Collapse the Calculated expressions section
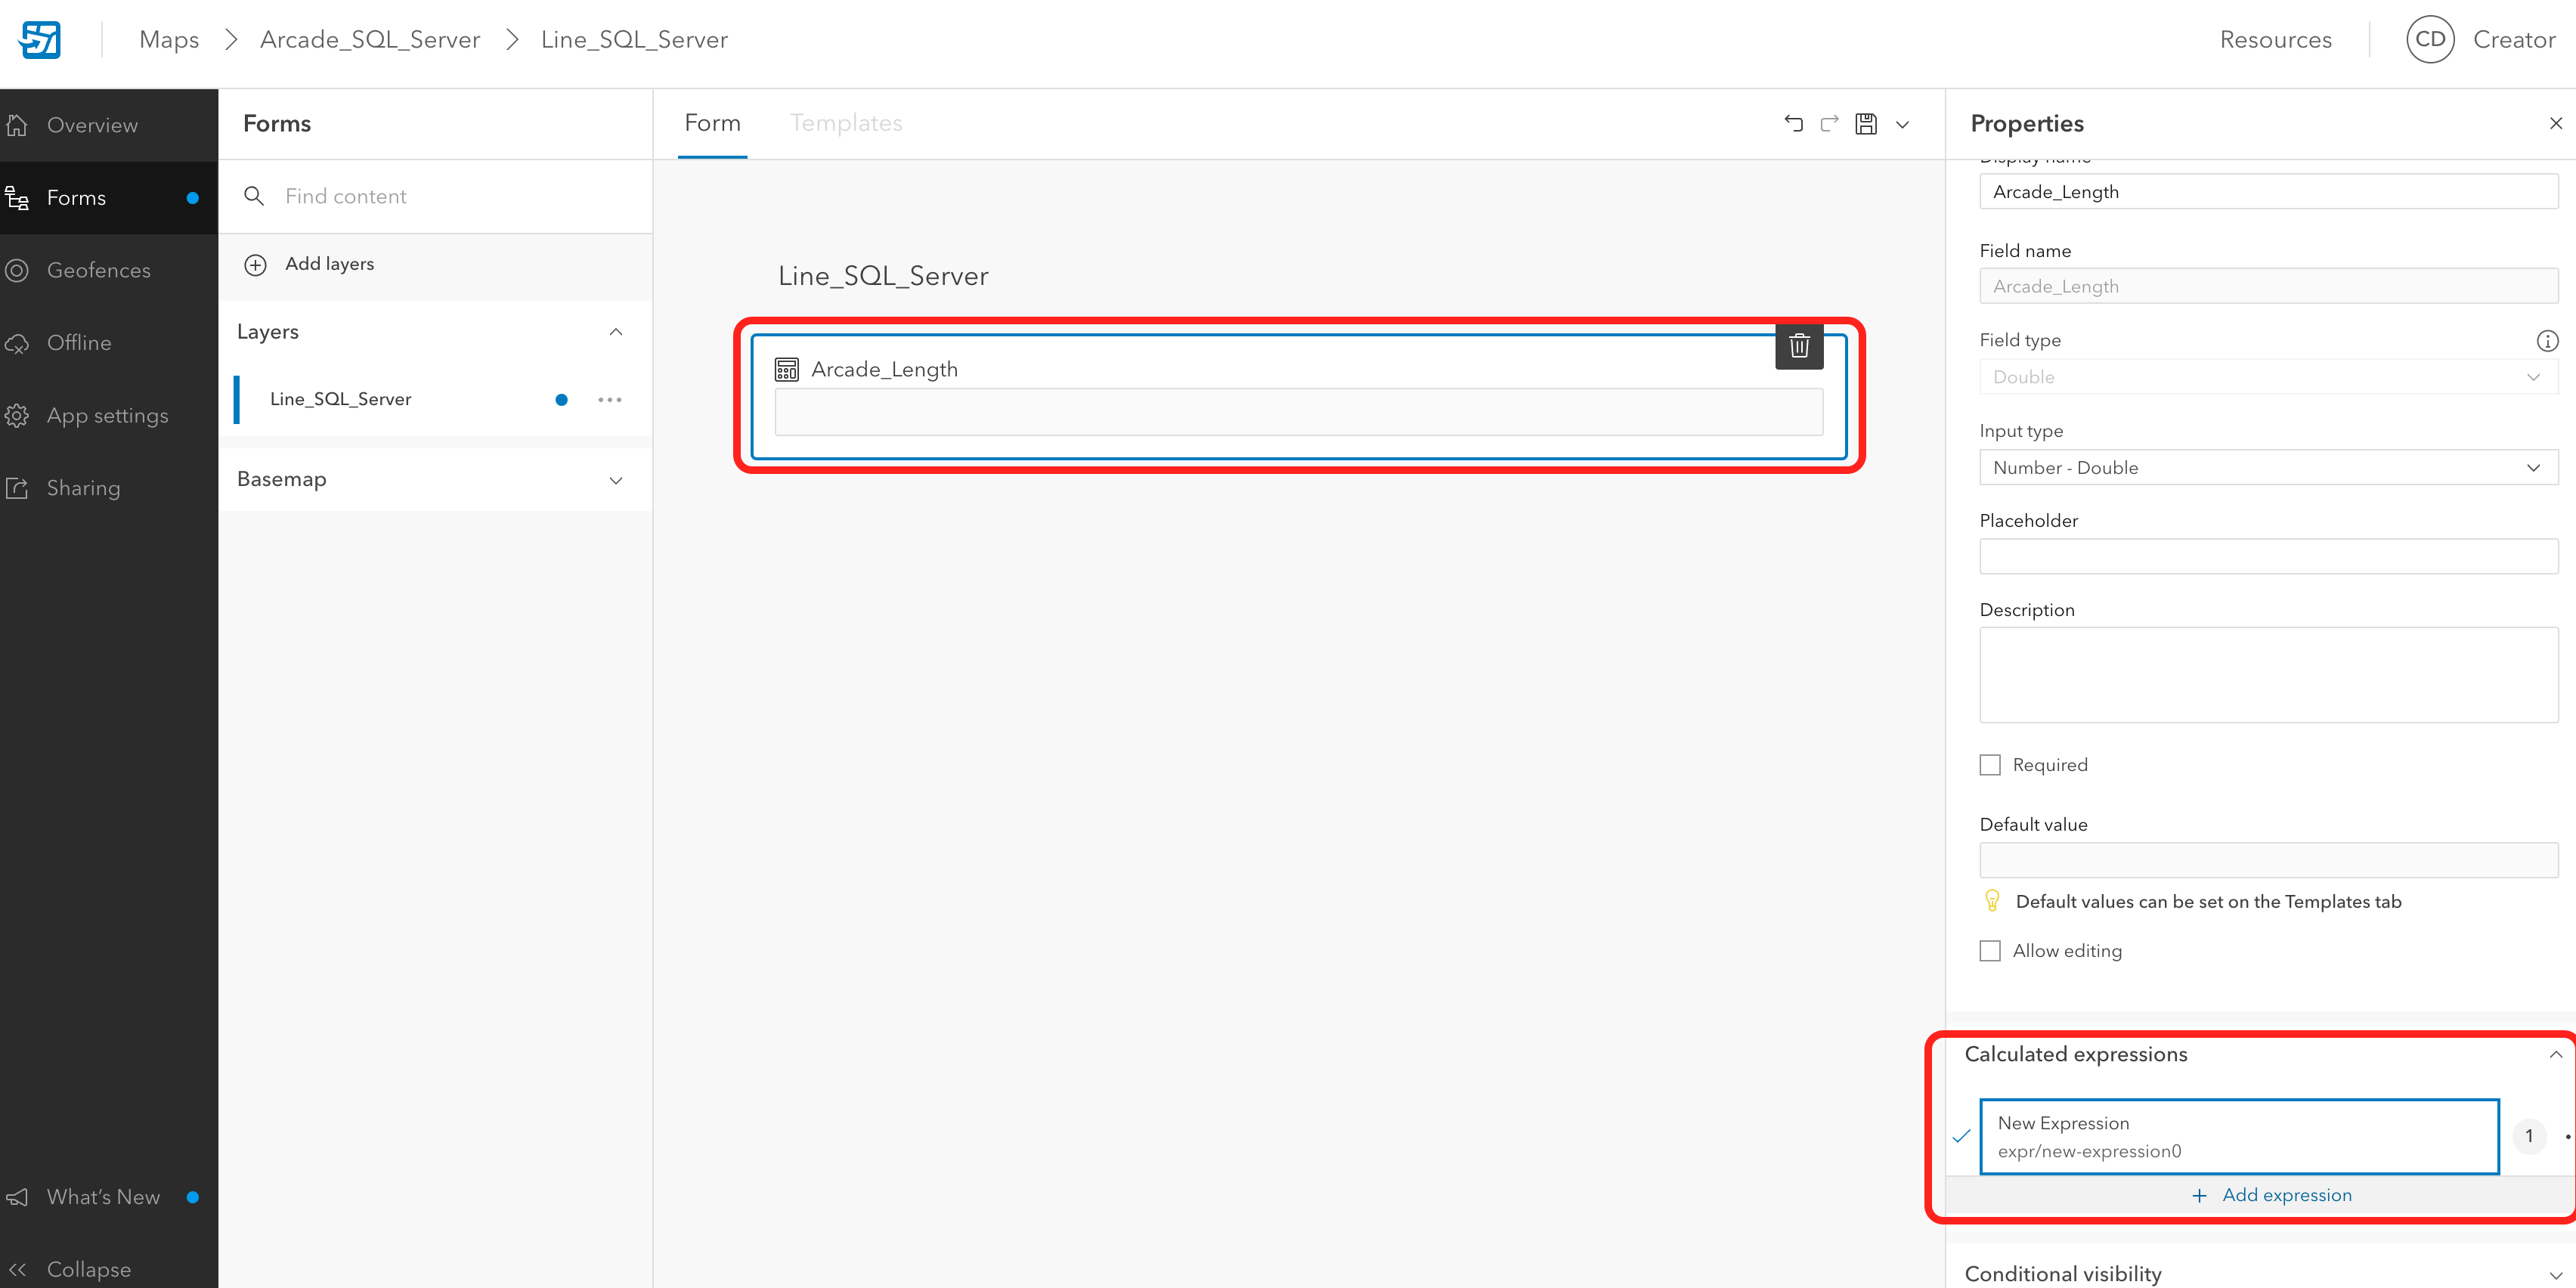2576x1288 pixels. click(2555, 1055)
